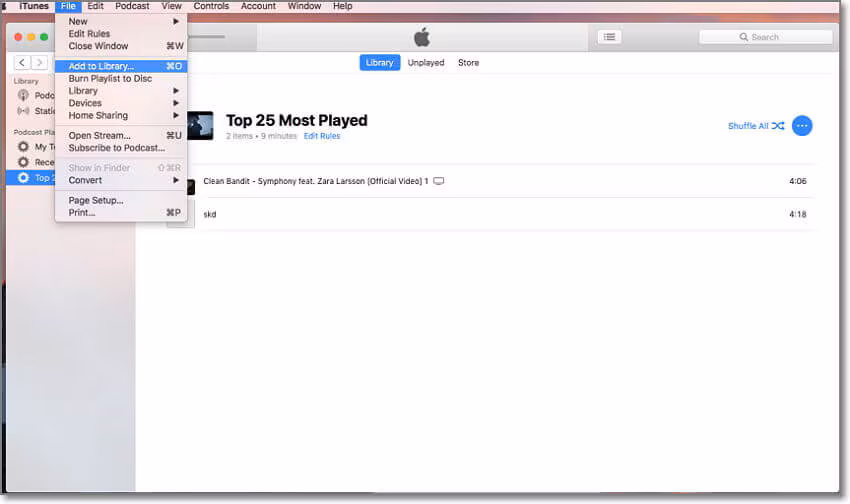The height and width of the screenshot is (504, 850).
Task: Expand the Devices submenu
Action: 121,103
